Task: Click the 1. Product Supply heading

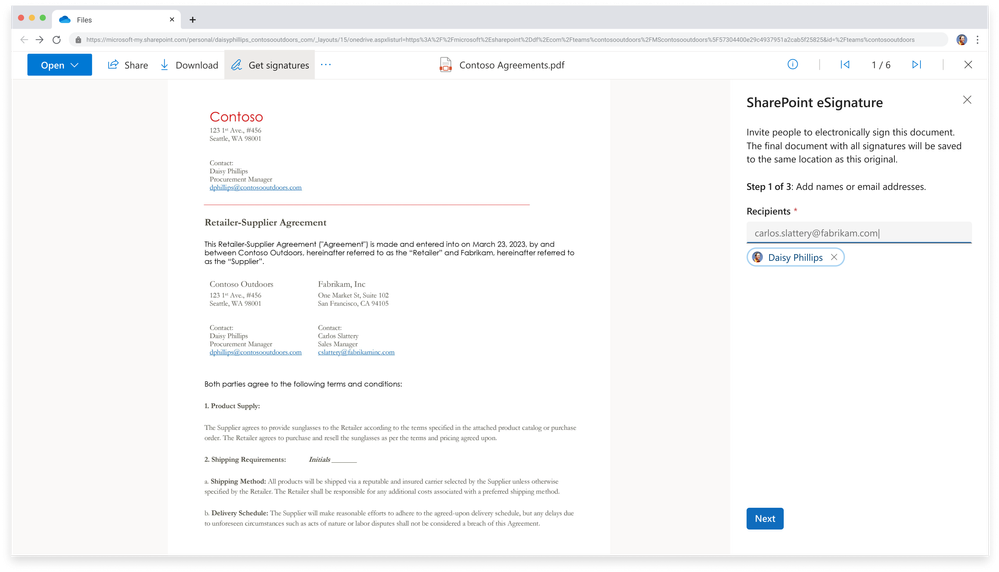Action: [x=232, y=406]
